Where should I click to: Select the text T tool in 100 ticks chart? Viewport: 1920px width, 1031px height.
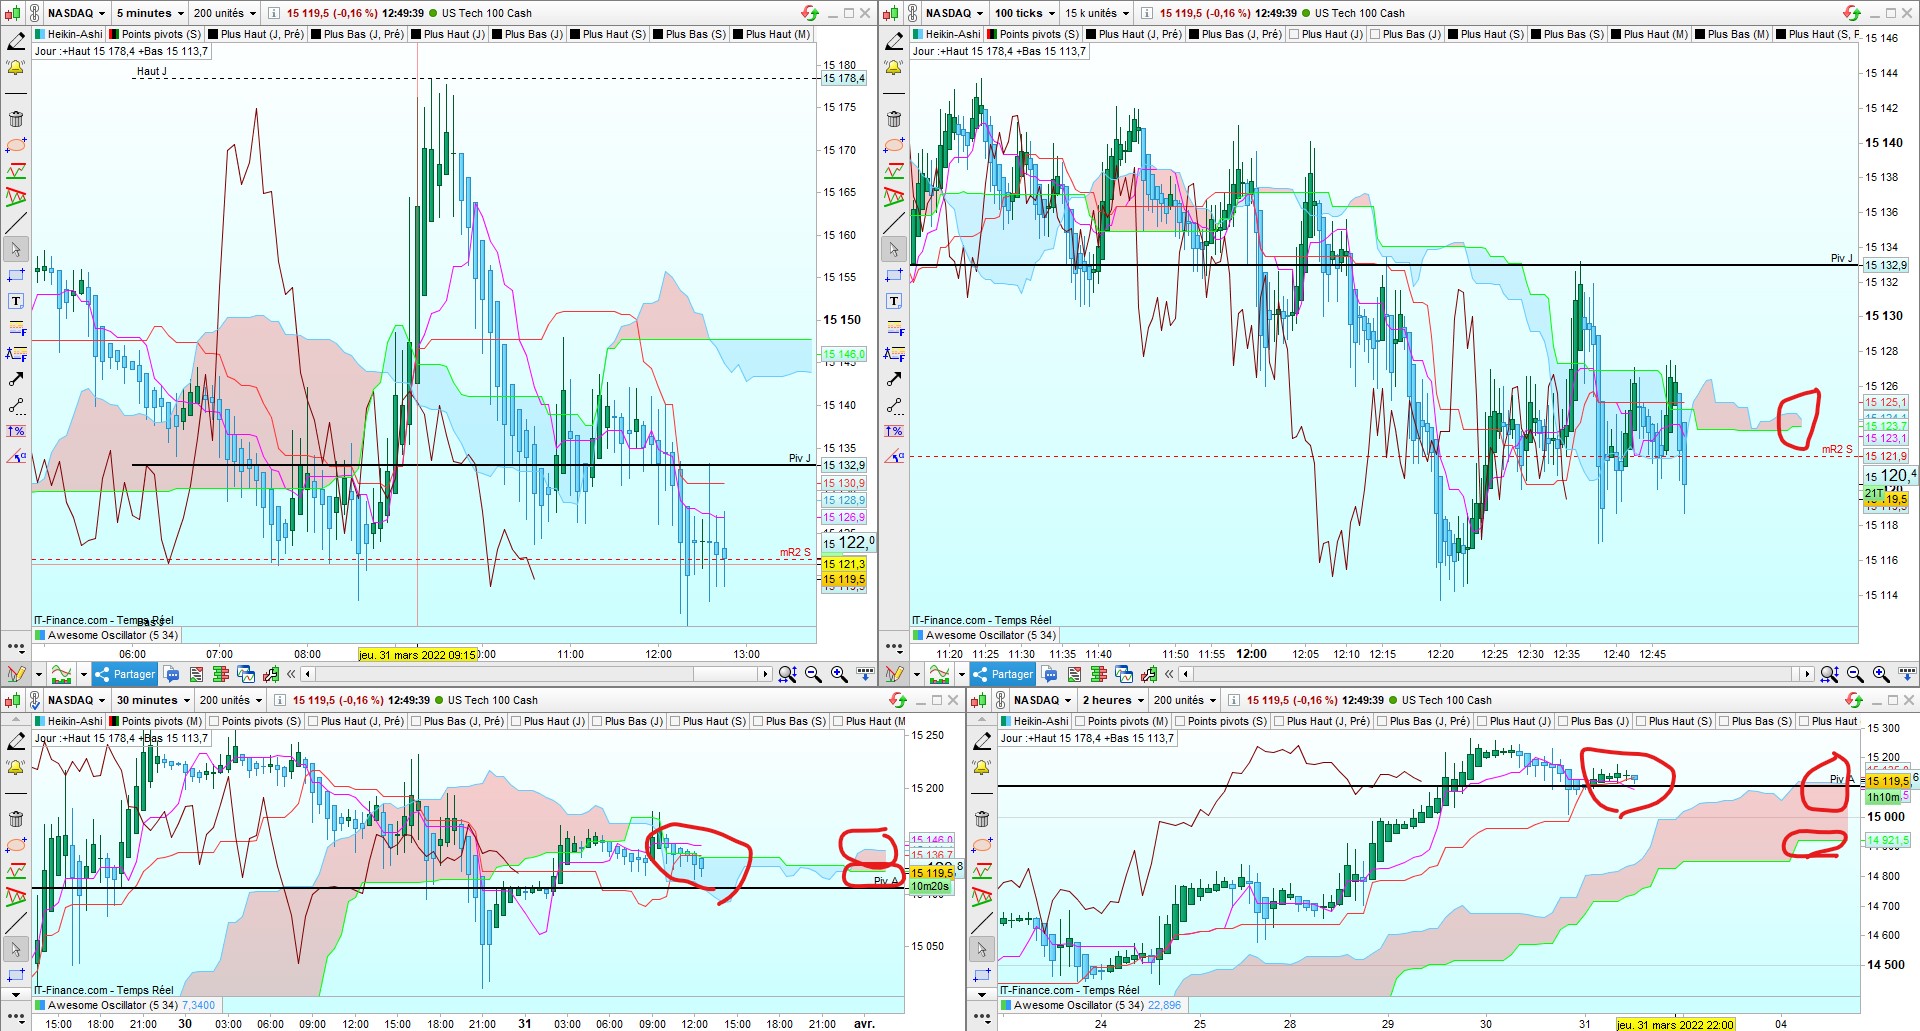(894, 301)
